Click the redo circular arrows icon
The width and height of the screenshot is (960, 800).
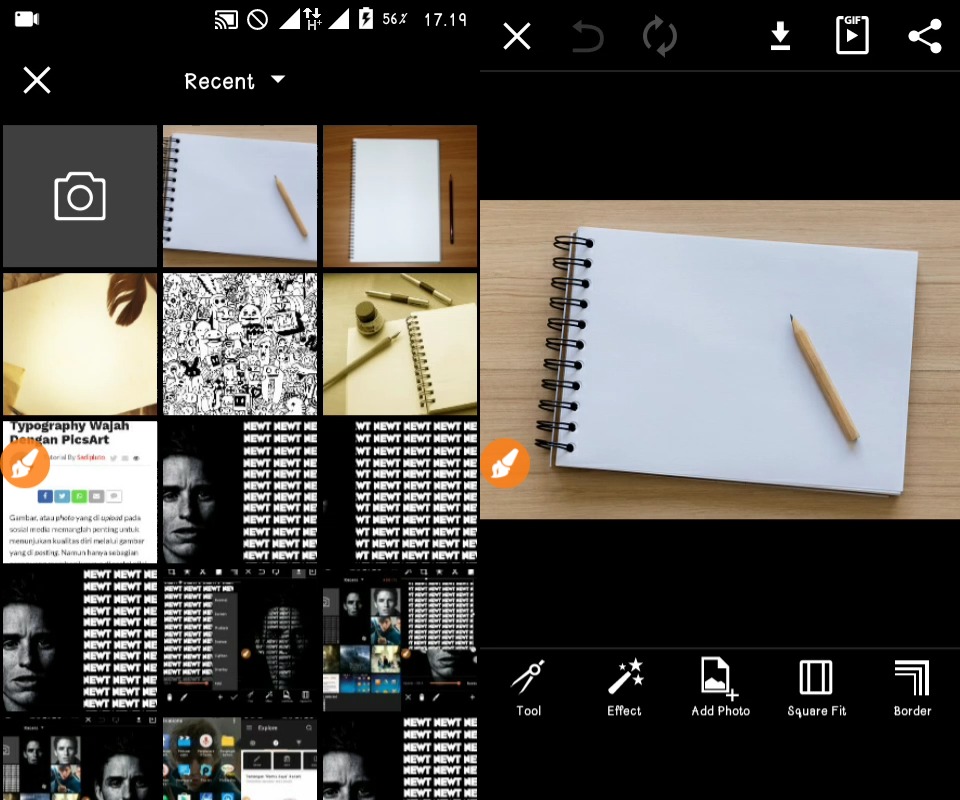(x=660, y=37)
